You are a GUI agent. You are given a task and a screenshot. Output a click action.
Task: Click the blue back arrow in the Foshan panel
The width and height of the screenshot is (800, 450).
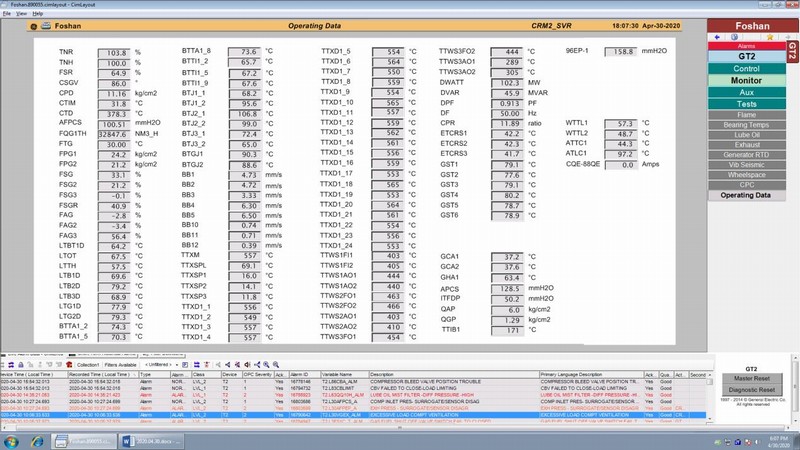717,37
